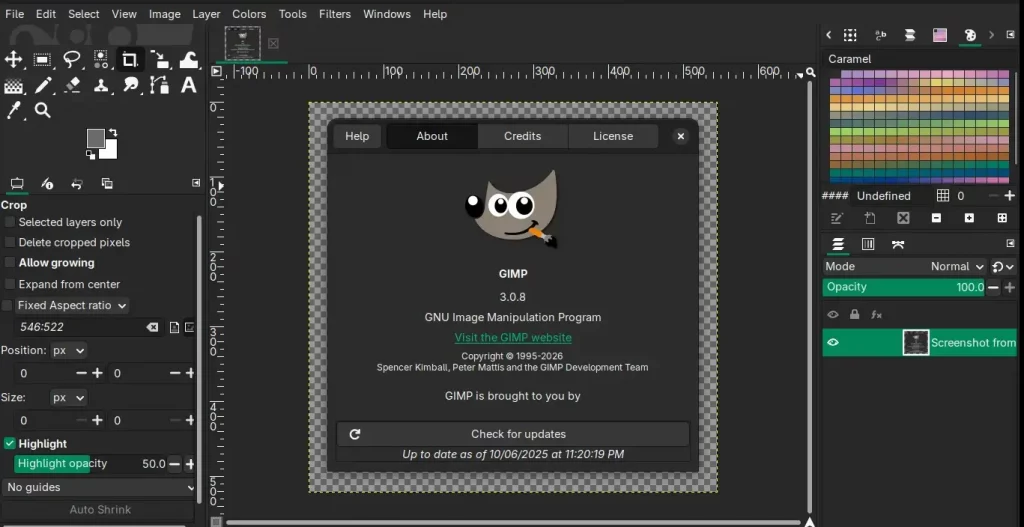1024x527 pixels.
Task: Open the Size unit px dropdown
Action: click(x=69, y=398)
